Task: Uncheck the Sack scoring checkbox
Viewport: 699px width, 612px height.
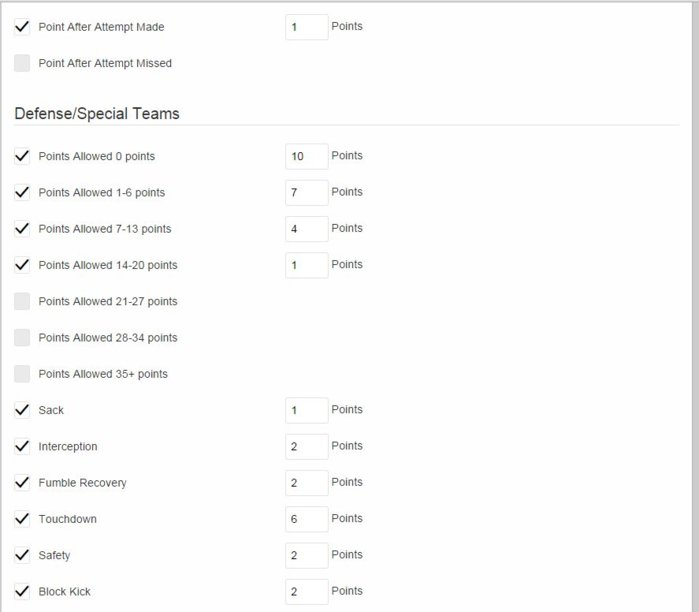Action: coord(22,410)
